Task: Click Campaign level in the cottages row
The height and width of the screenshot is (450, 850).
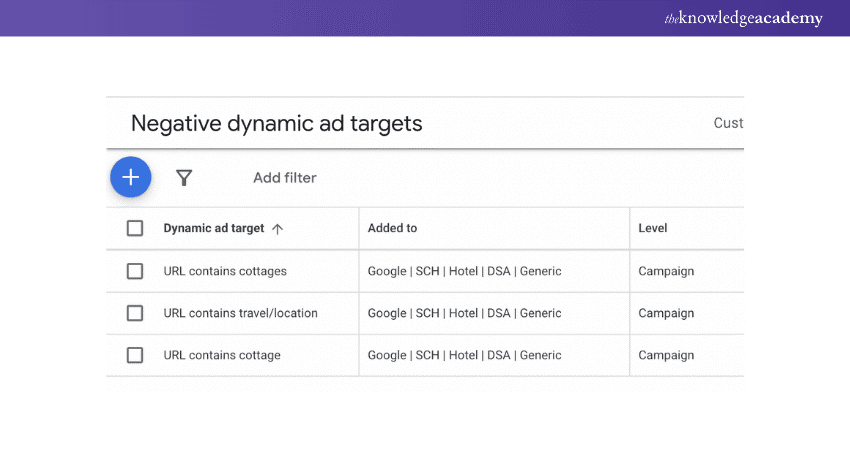Action: click(x=666, y=271)
